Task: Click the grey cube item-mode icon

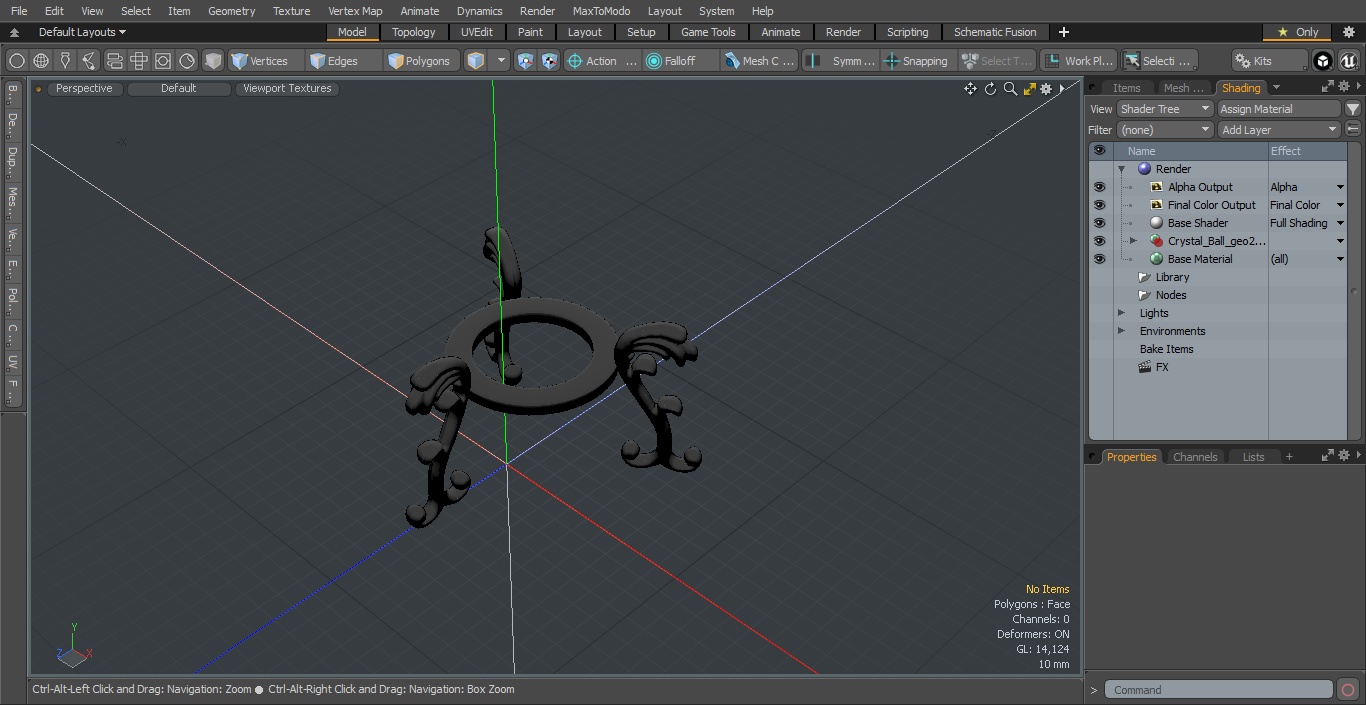Action: point(213,61)
